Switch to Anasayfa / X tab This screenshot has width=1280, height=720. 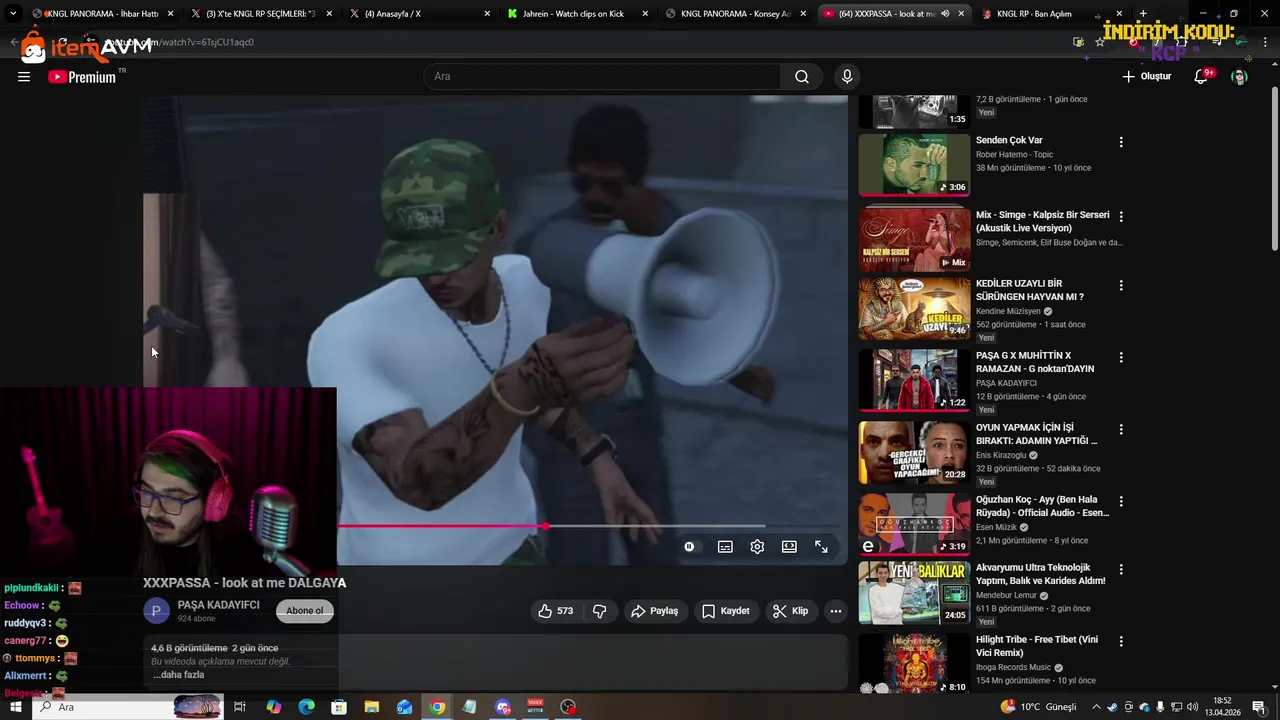pos(418,14)
